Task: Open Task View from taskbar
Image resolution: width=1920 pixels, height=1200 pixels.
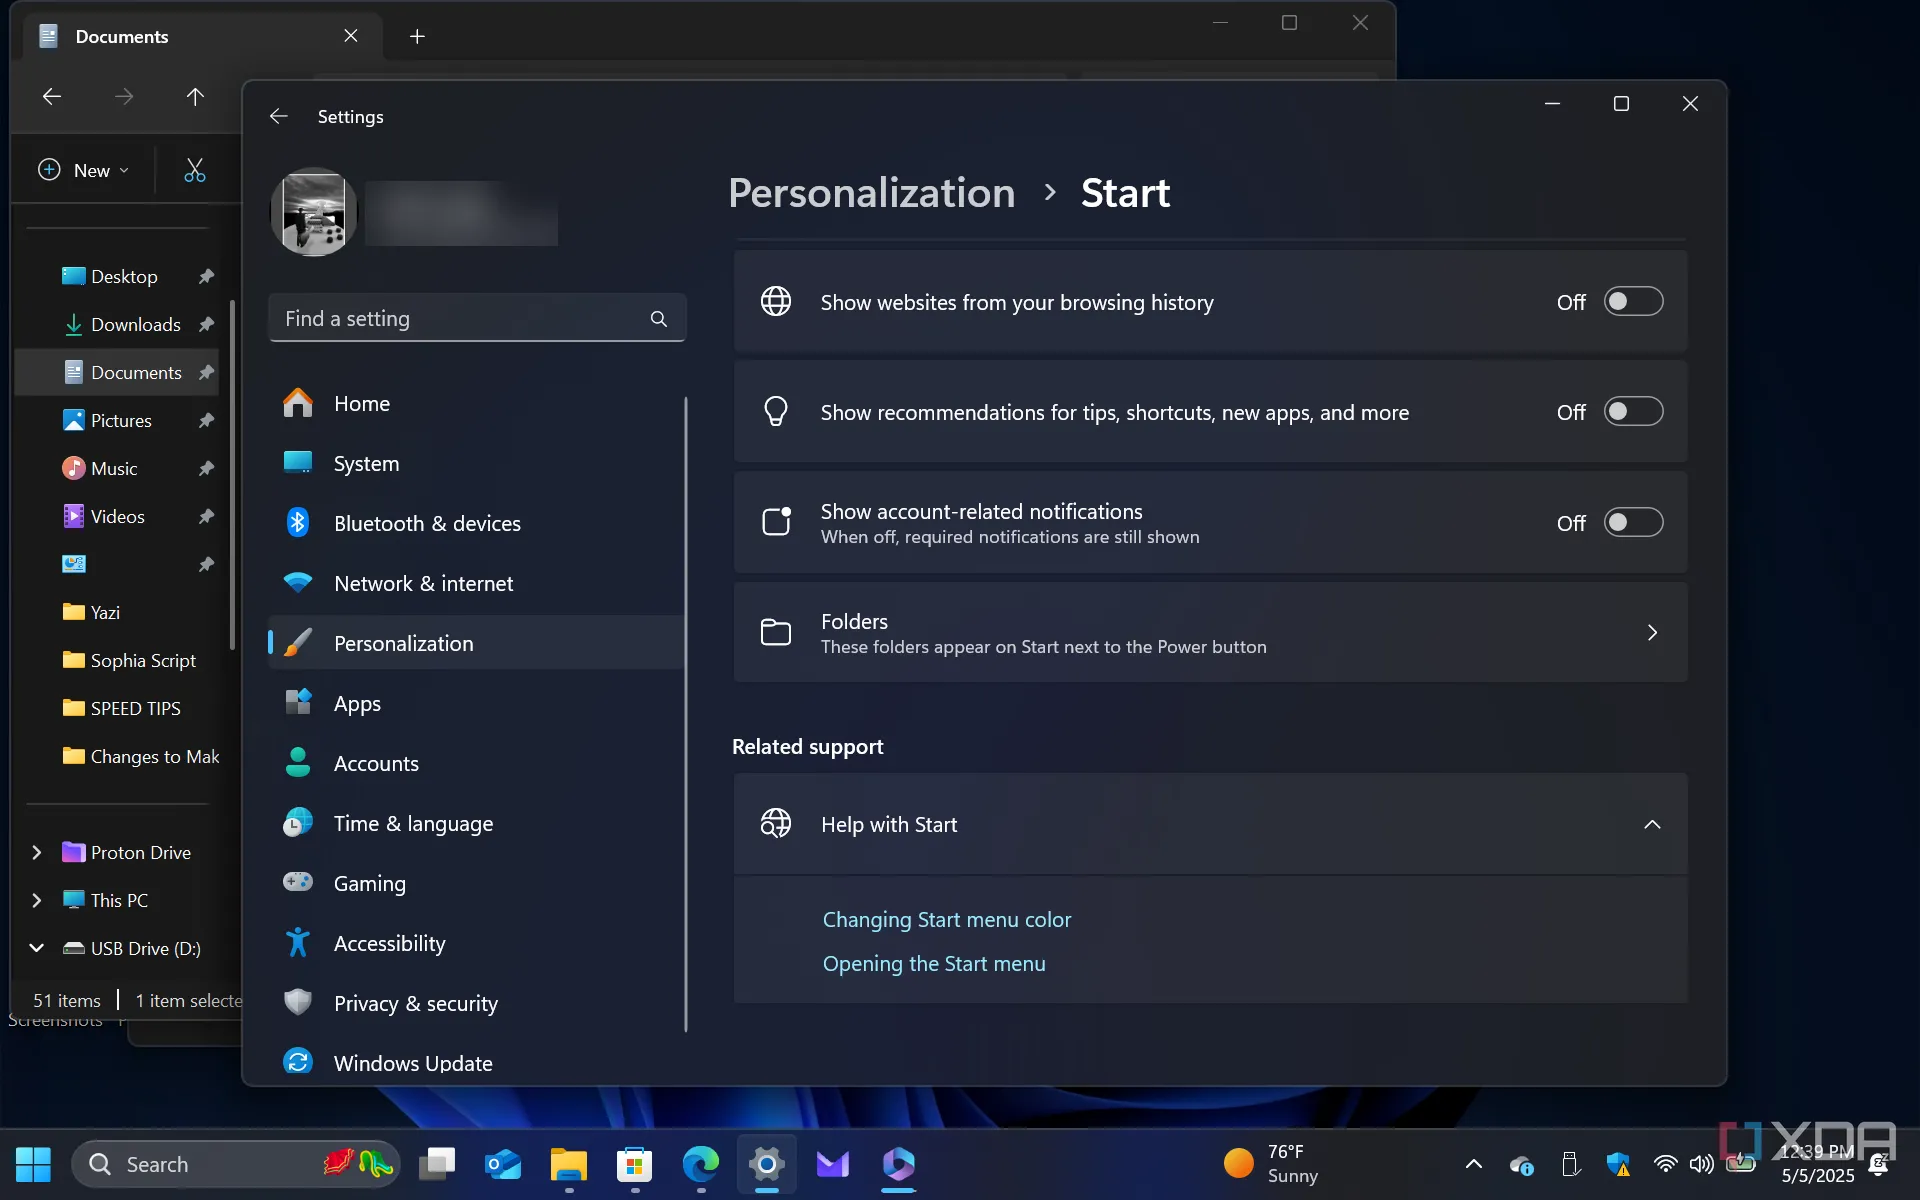Action: [x=437, y=1164]
